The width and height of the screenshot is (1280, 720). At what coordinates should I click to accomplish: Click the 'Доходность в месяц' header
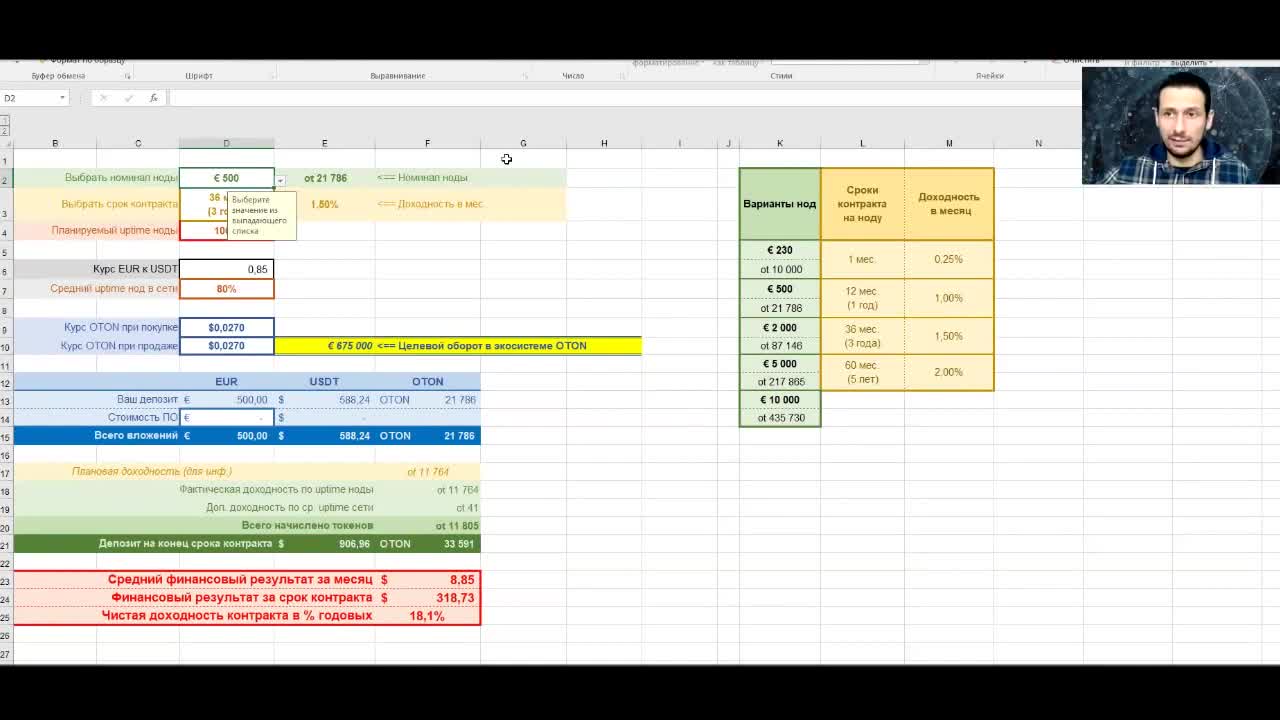(x=949, y=204)
